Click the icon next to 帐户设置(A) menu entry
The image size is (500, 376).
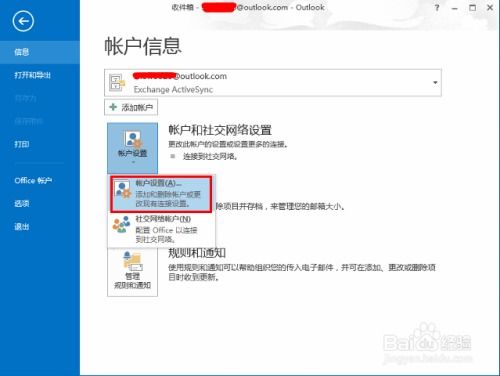pyautogui.click(x=122, y=190)
